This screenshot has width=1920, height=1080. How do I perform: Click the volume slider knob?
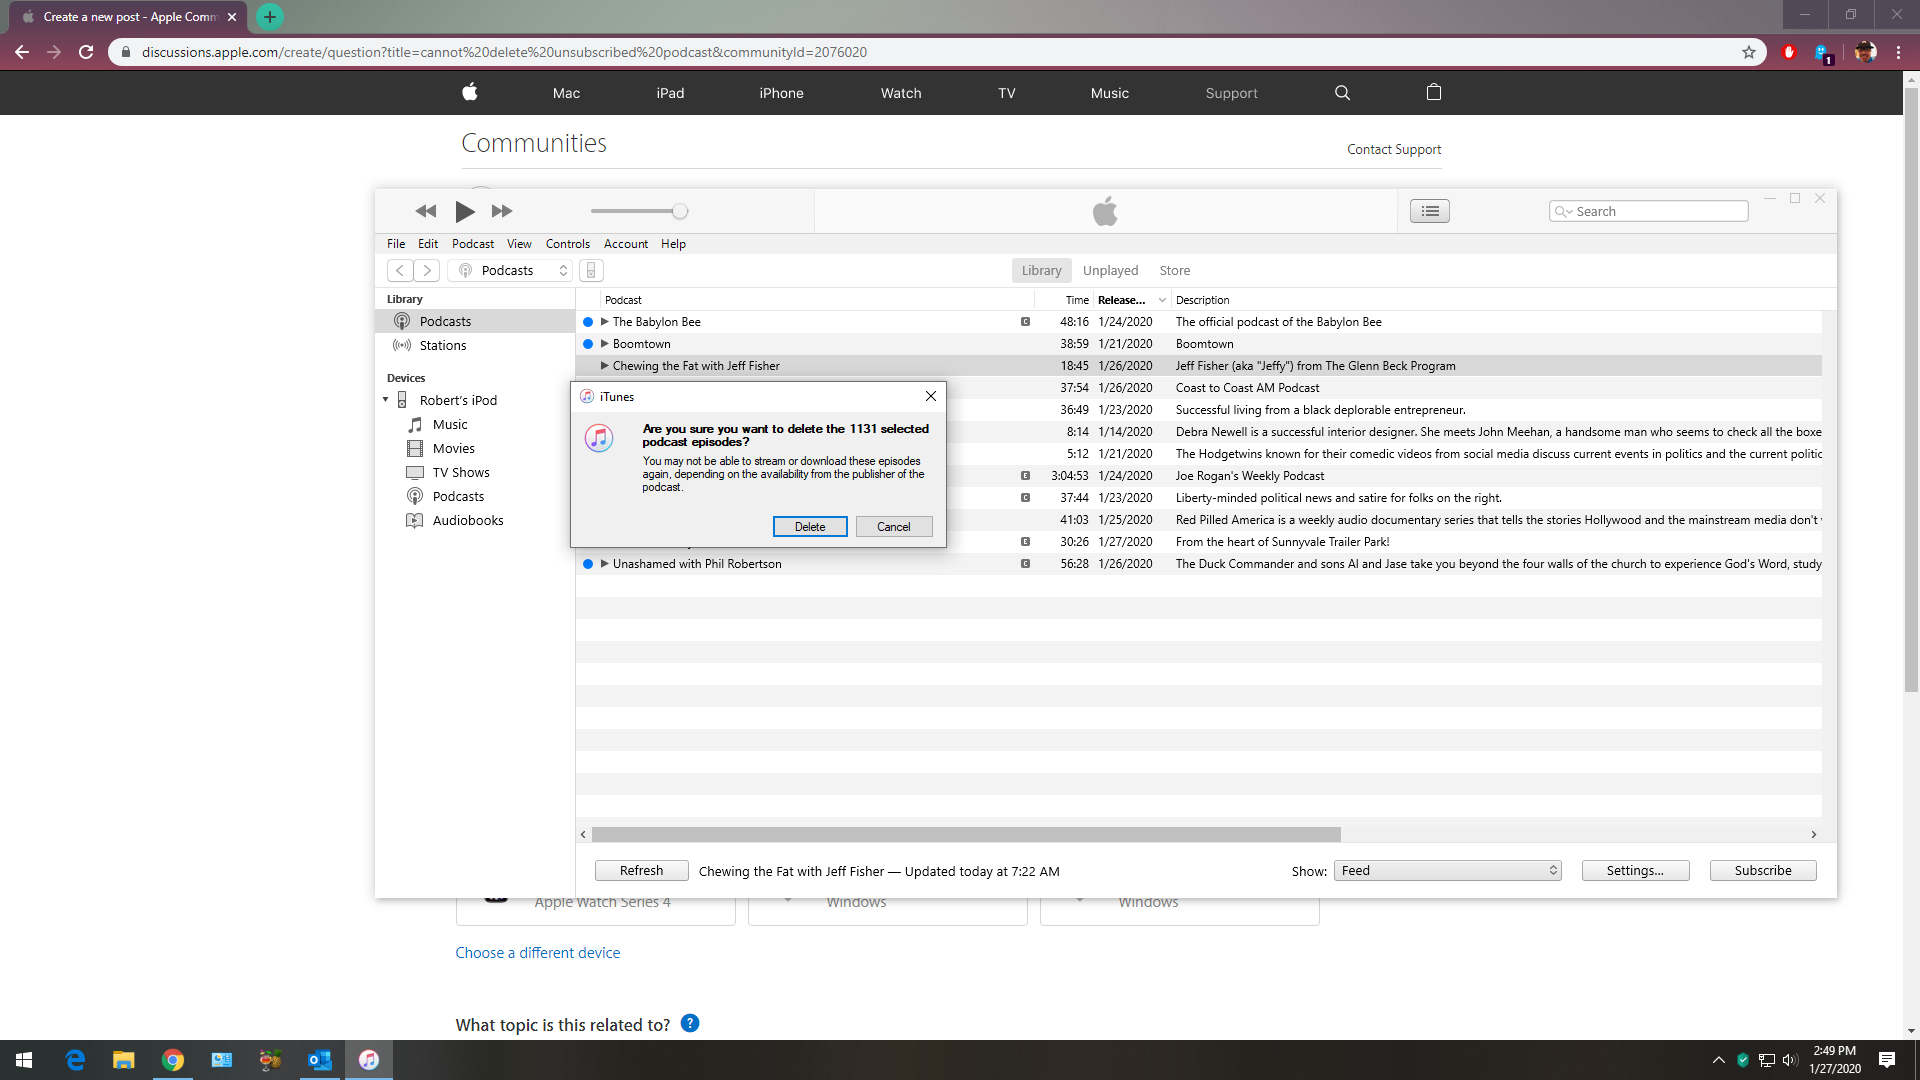pyautogui.click(x=680, y=211)
